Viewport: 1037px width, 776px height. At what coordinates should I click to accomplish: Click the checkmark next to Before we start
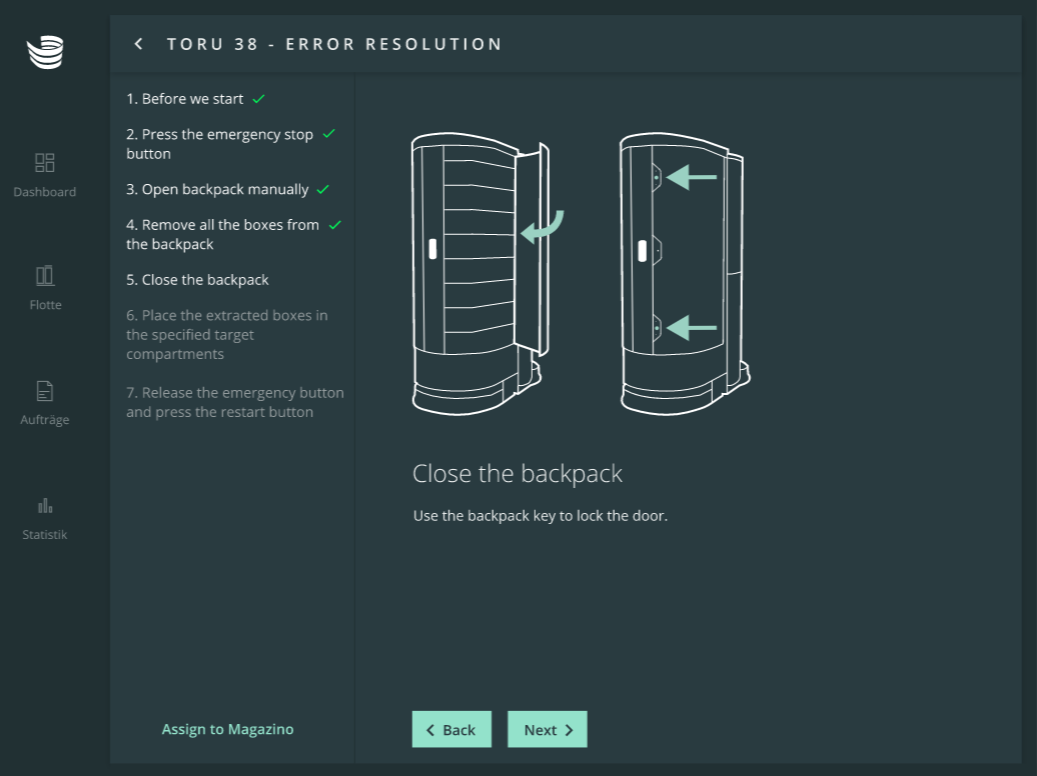[258, 99]
